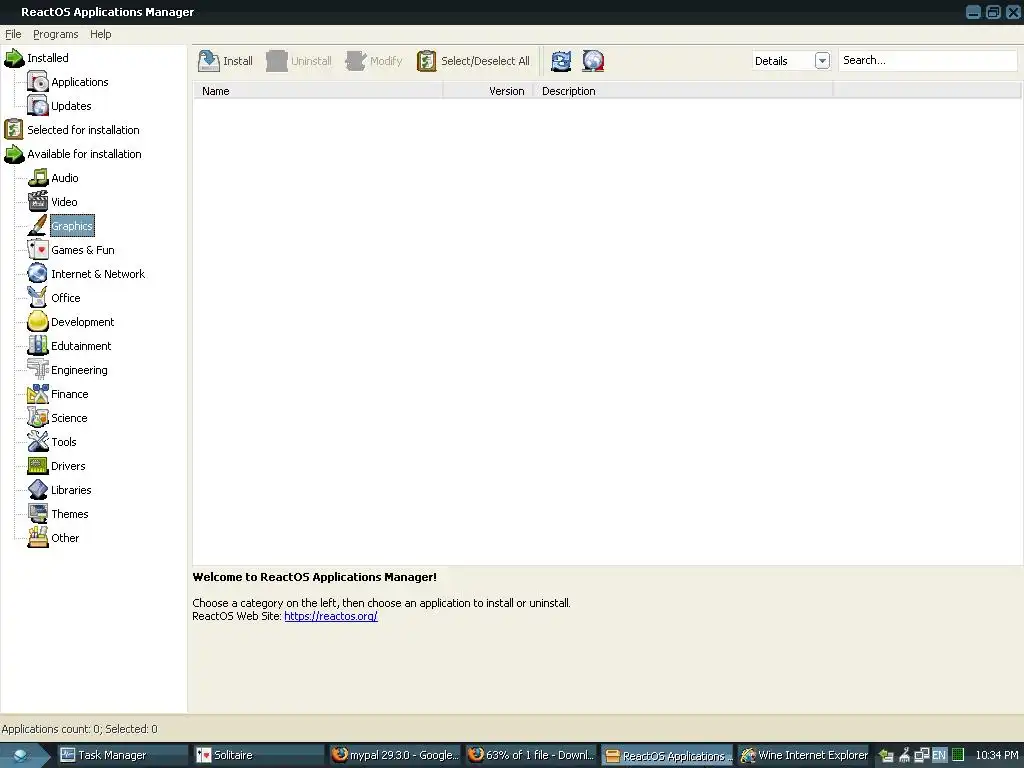Click the Audio music note icon
The width and height of the screenshot is (1024, 768).
[38, 178]
